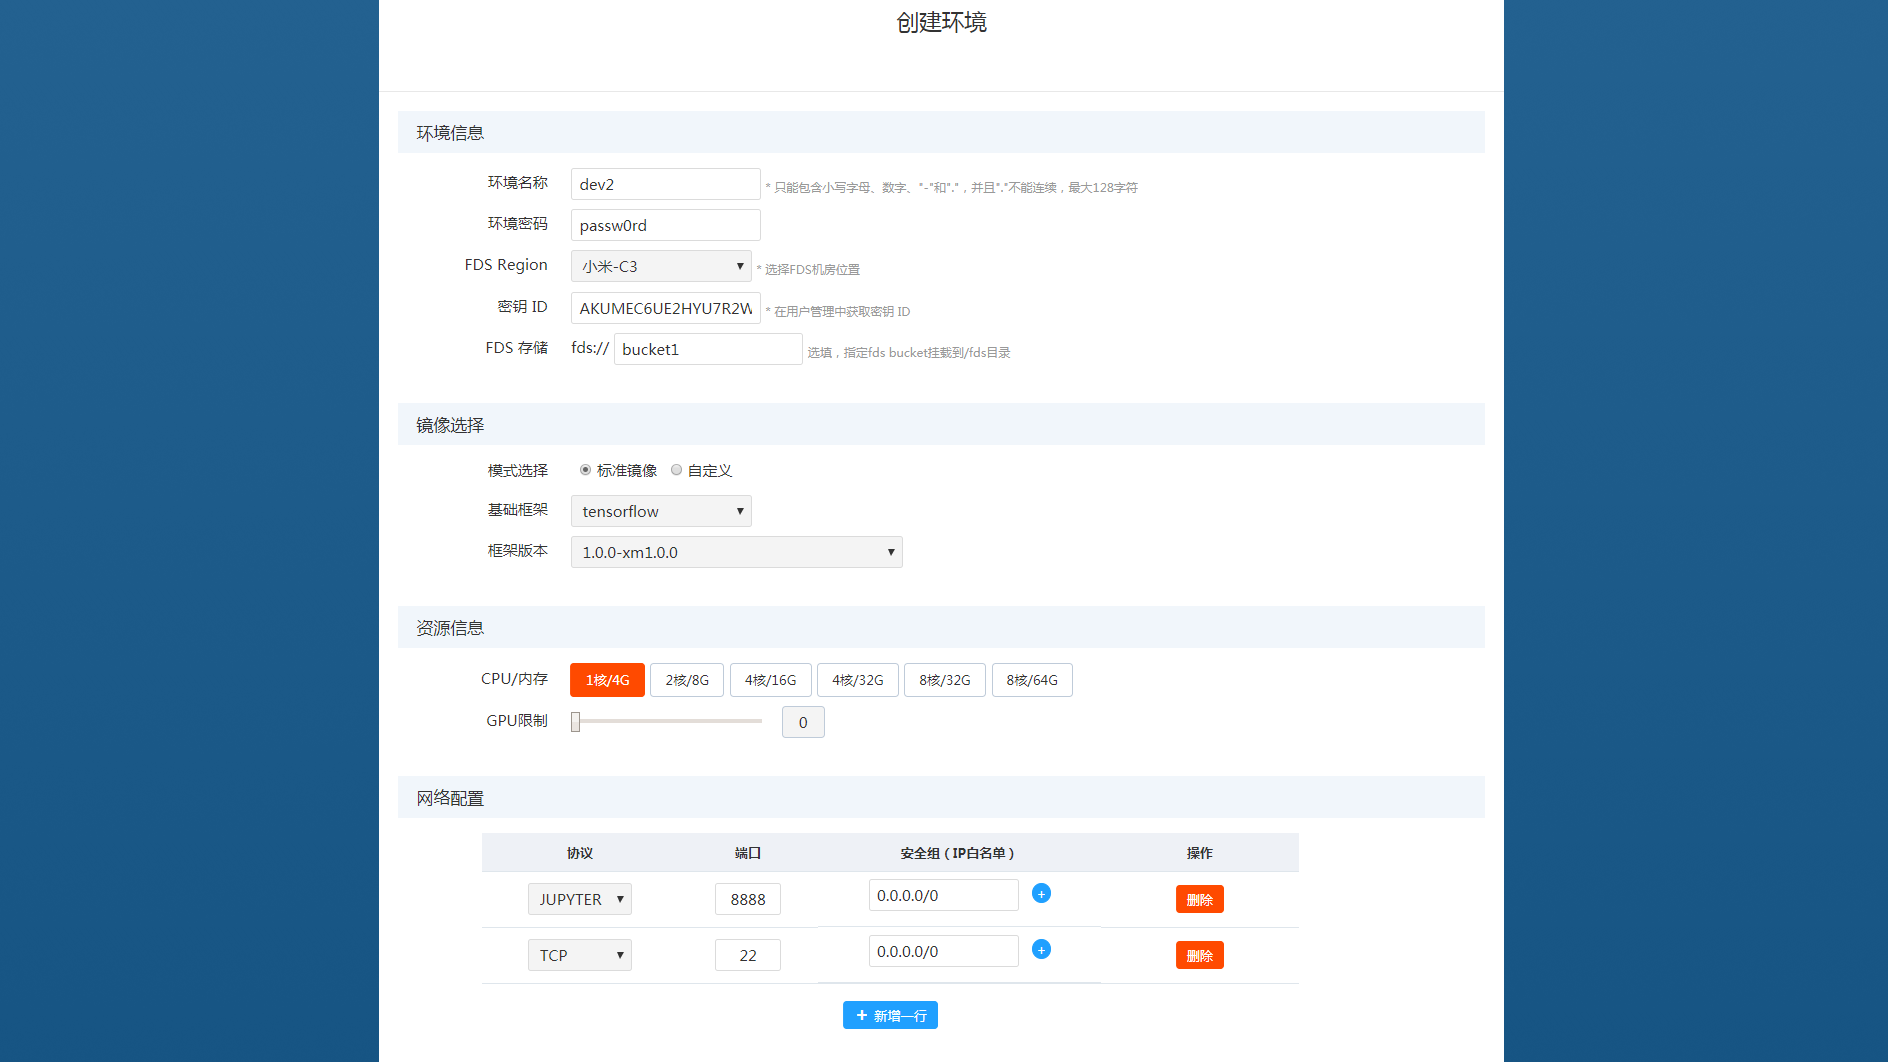Open the FDS Region dropdown 小米-C3
The height and width of the screenshot is (1062, 1888).
point(661,266)
